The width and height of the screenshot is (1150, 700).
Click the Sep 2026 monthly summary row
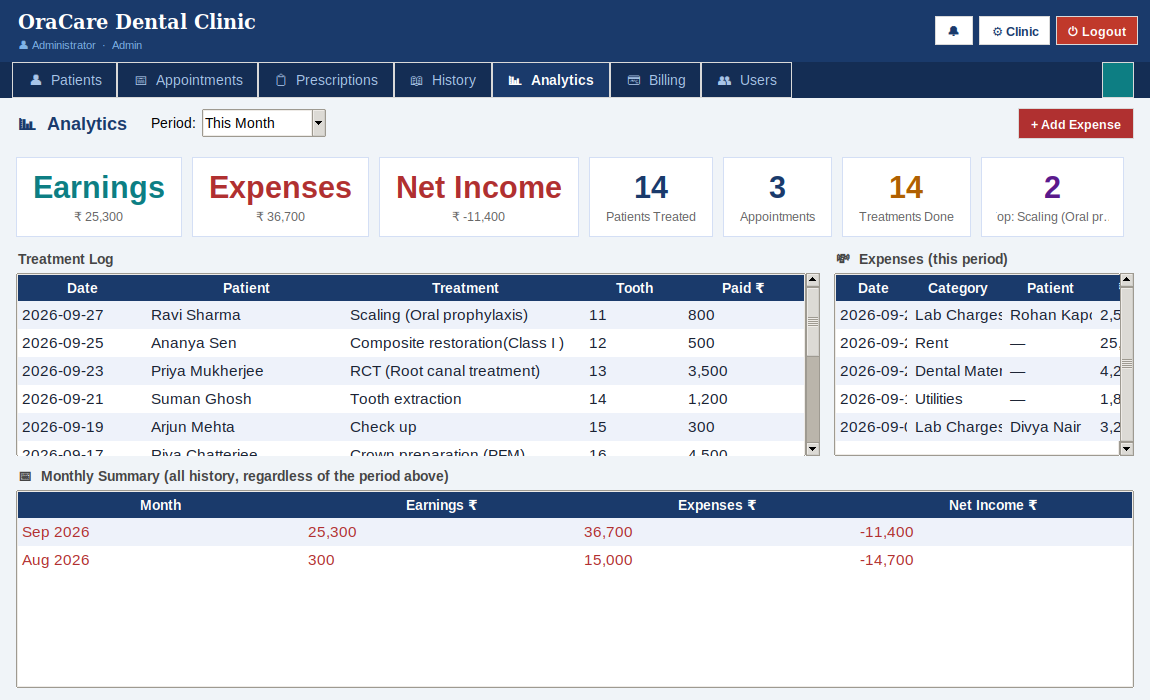pos(575,532)
